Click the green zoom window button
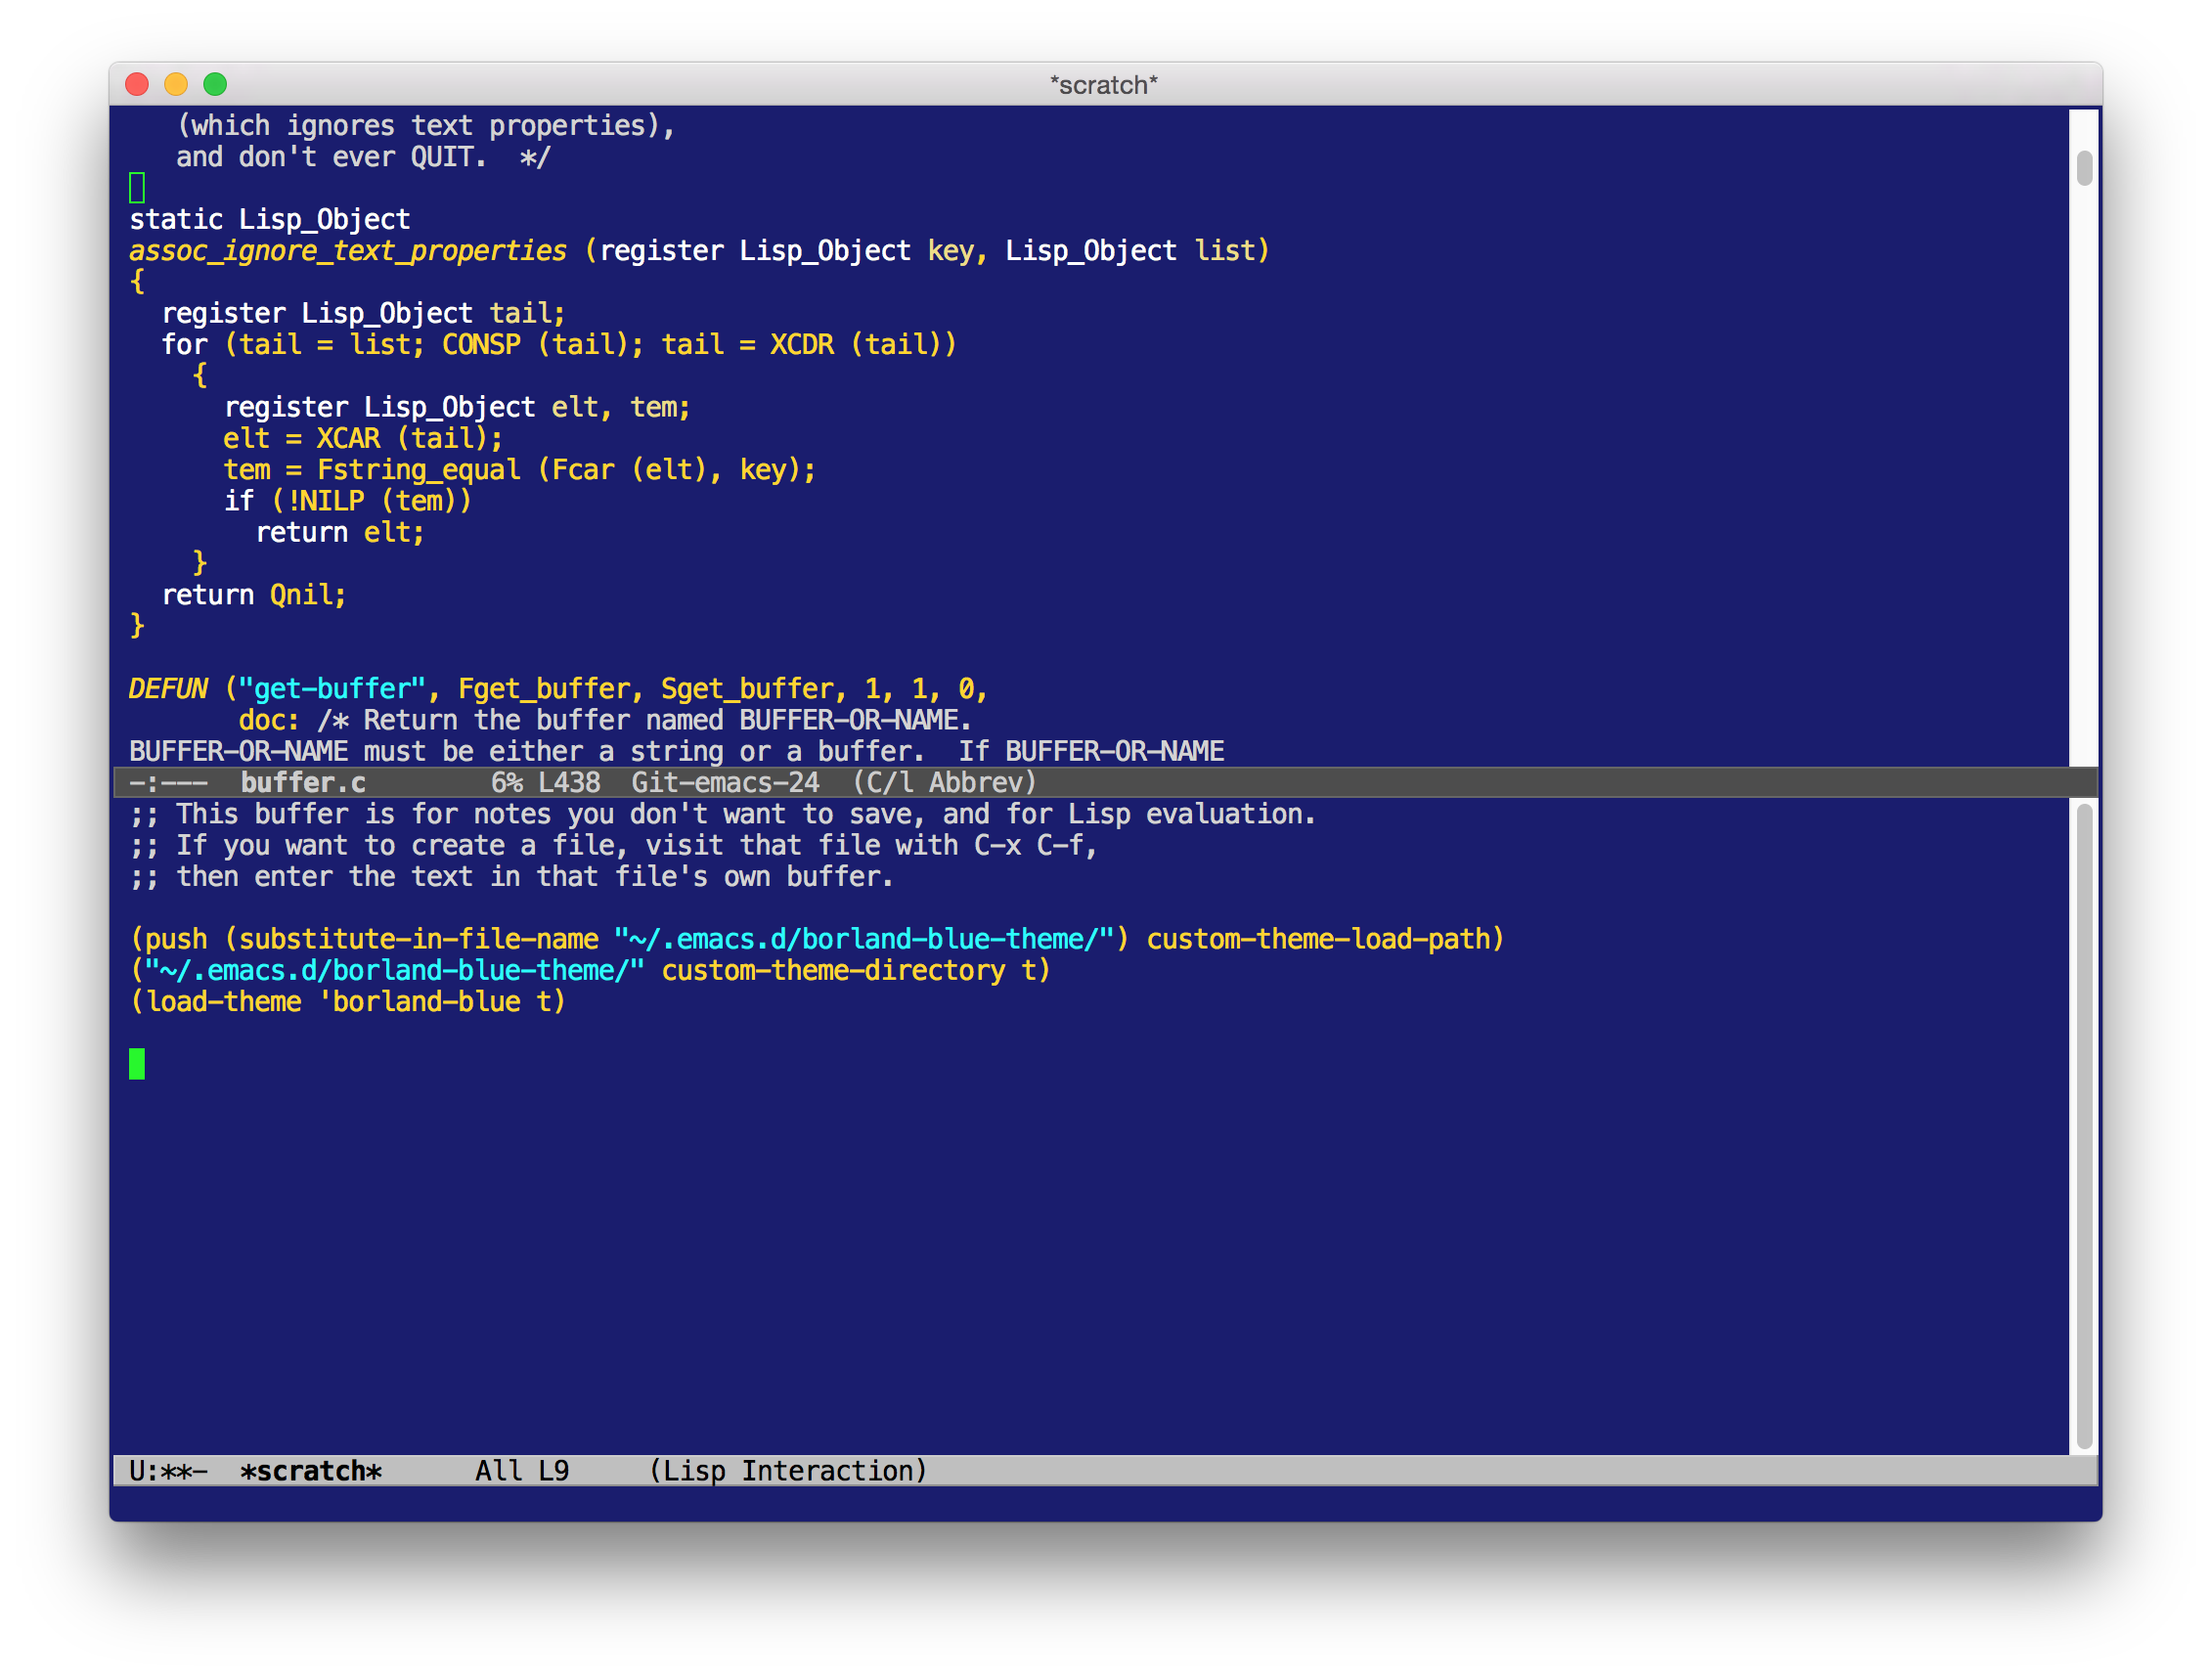The width and height of the screenshot is (2212, 1678). click(215, 85)
